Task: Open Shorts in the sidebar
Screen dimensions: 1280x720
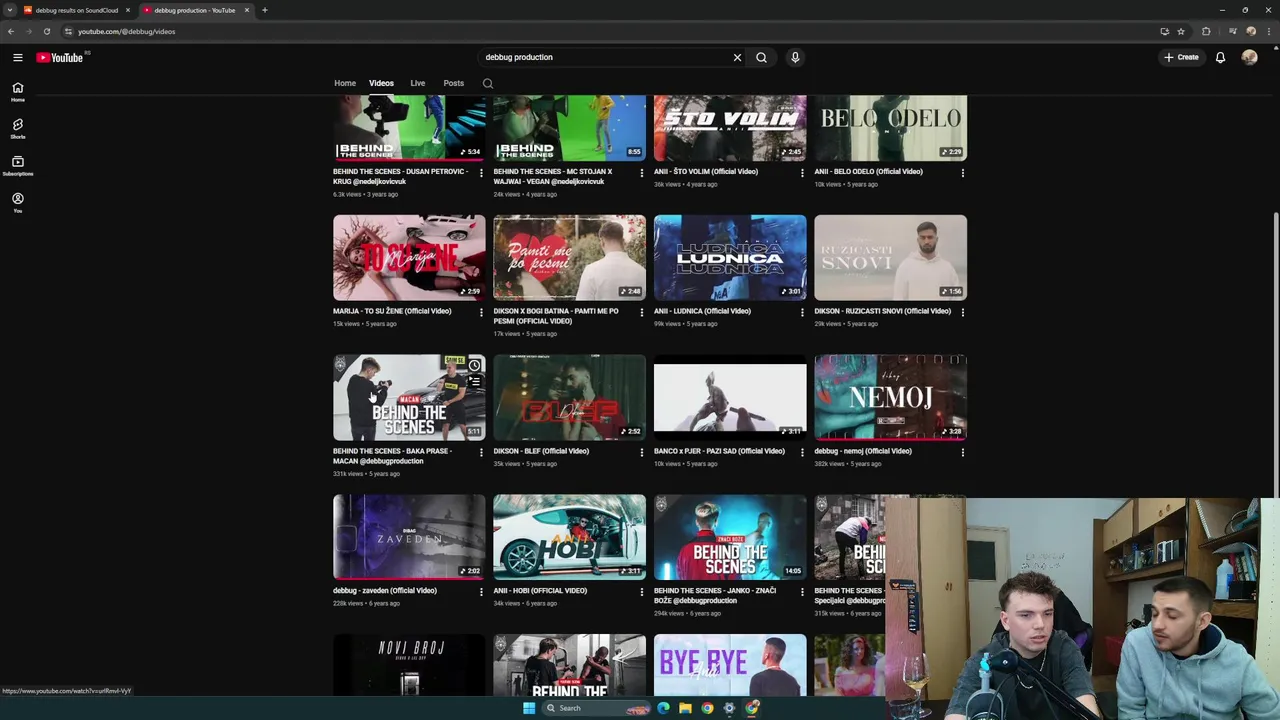Action: pos(17,129)
